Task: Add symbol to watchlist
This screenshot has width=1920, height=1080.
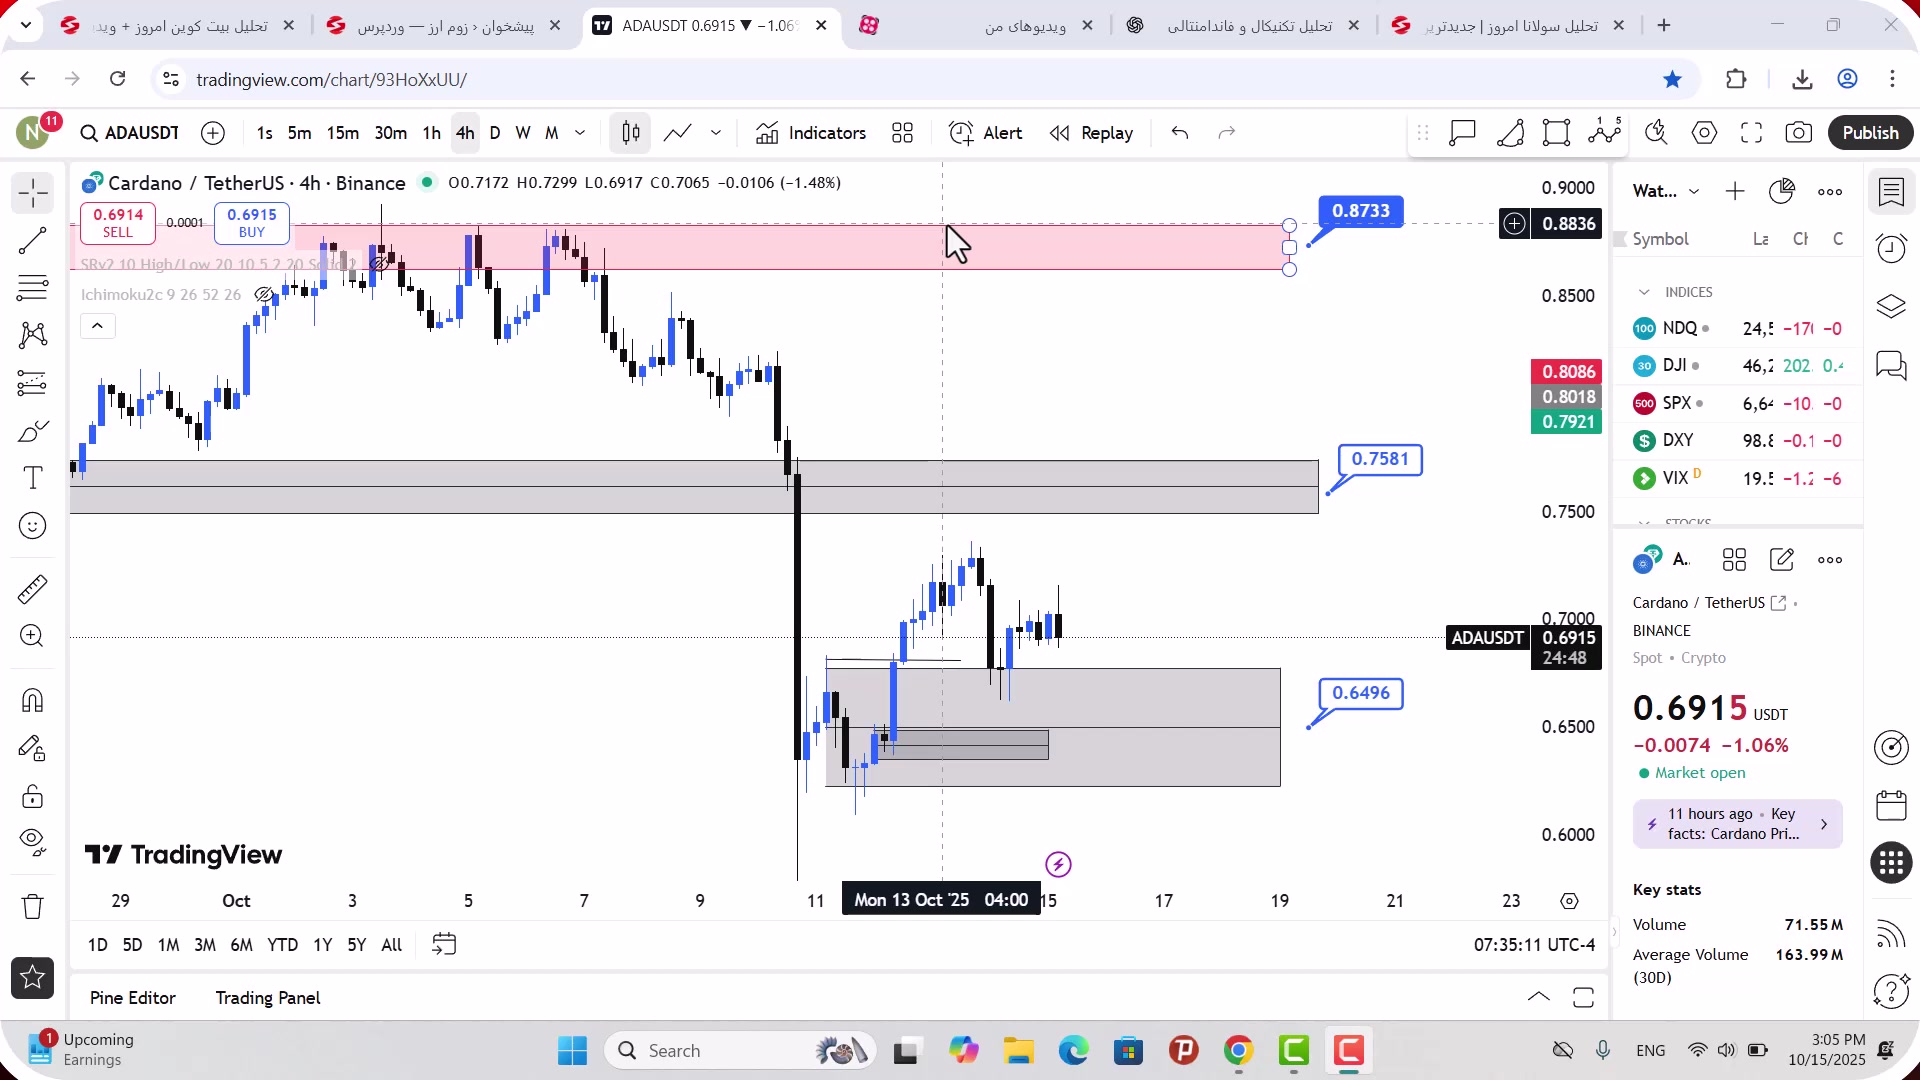Action: tap(1735, 191)
